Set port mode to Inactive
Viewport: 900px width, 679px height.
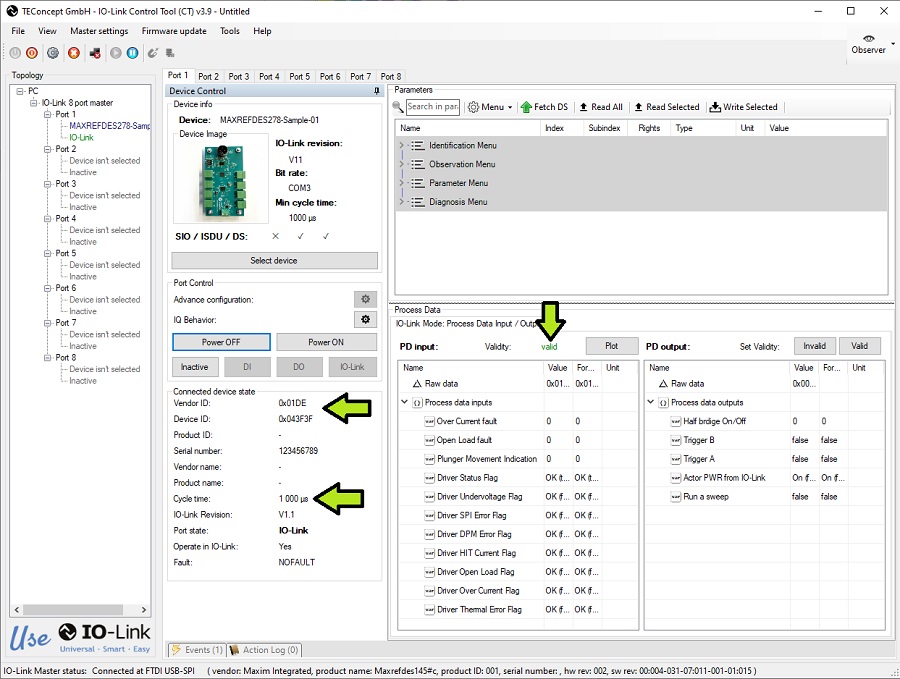[x=195, y=367]
